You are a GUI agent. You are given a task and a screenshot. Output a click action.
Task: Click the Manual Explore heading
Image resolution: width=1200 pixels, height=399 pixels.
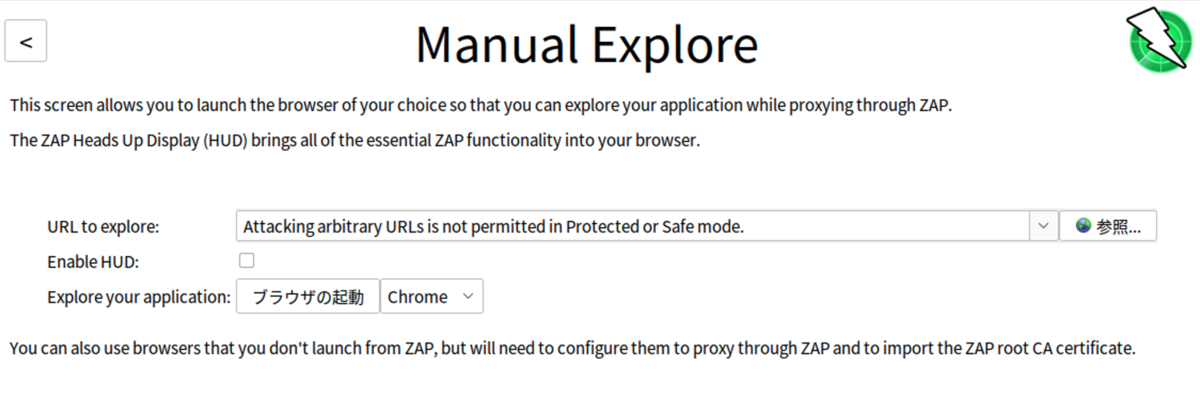pyautogui.click(x=587, y=45)
